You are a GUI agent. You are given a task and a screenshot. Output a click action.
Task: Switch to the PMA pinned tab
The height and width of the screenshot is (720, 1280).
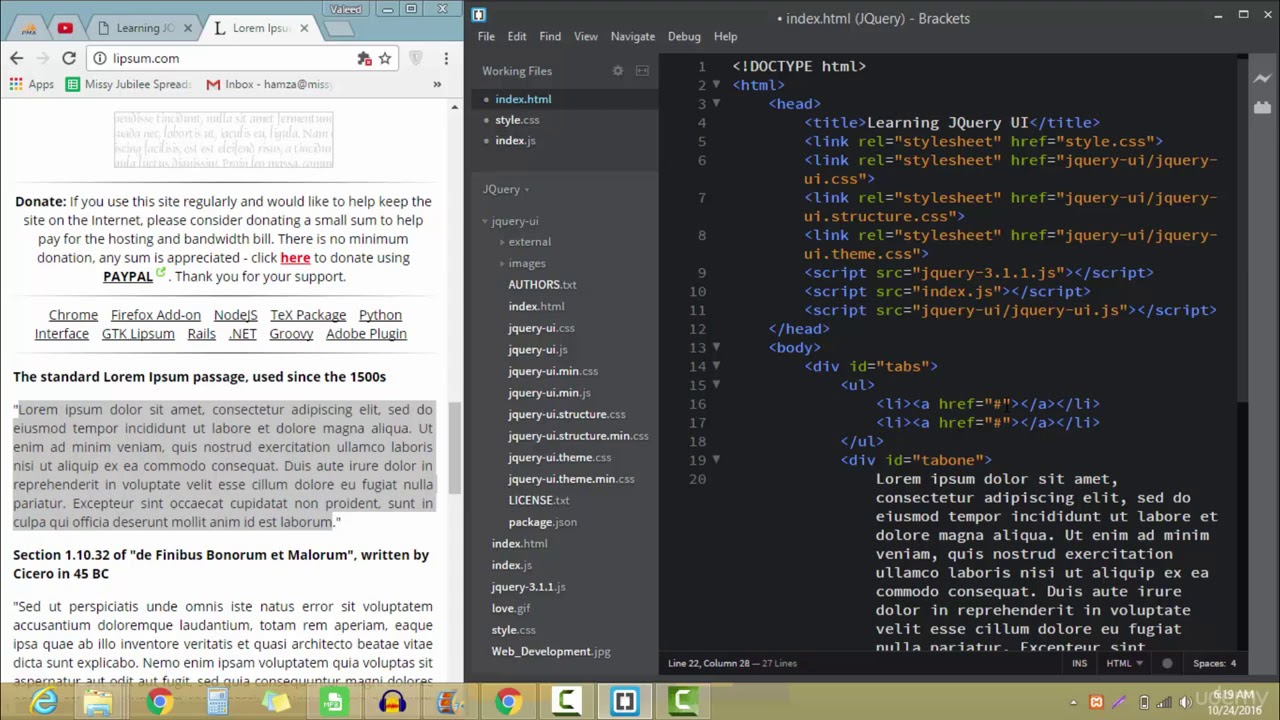28,28
